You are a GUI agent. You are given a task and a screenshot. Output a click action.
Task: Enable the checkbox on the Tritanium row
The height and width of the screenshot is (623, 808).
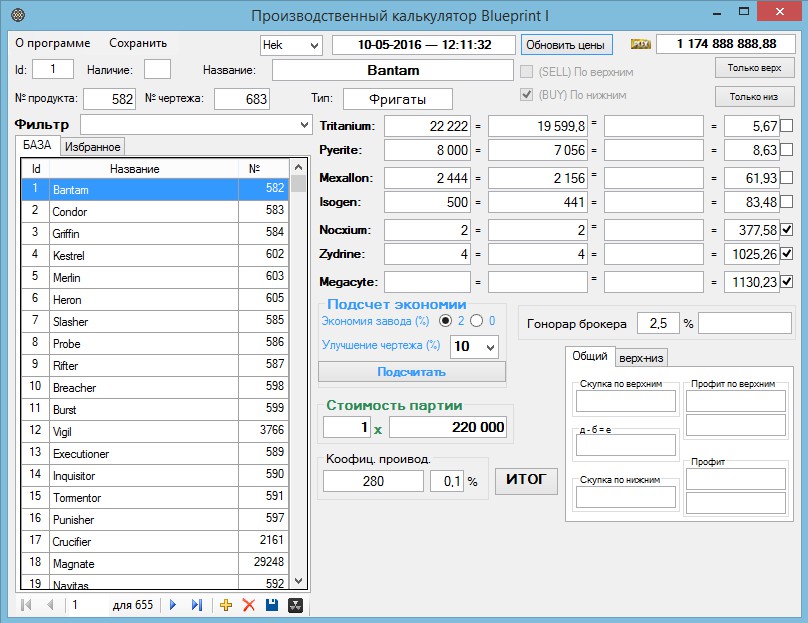pos(787,126)
